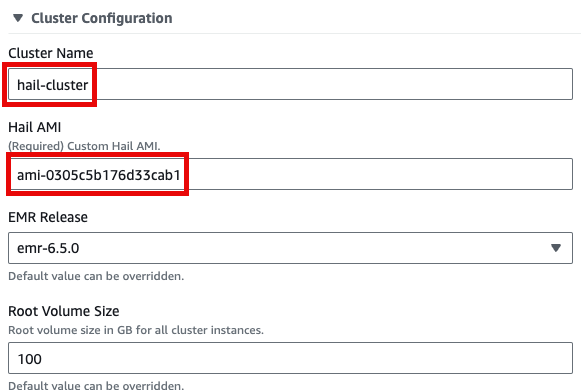Click the Cluster Configuration heading text
This screenshot has height=390, width=581.
pyautogui.click(x=102, y=18)
